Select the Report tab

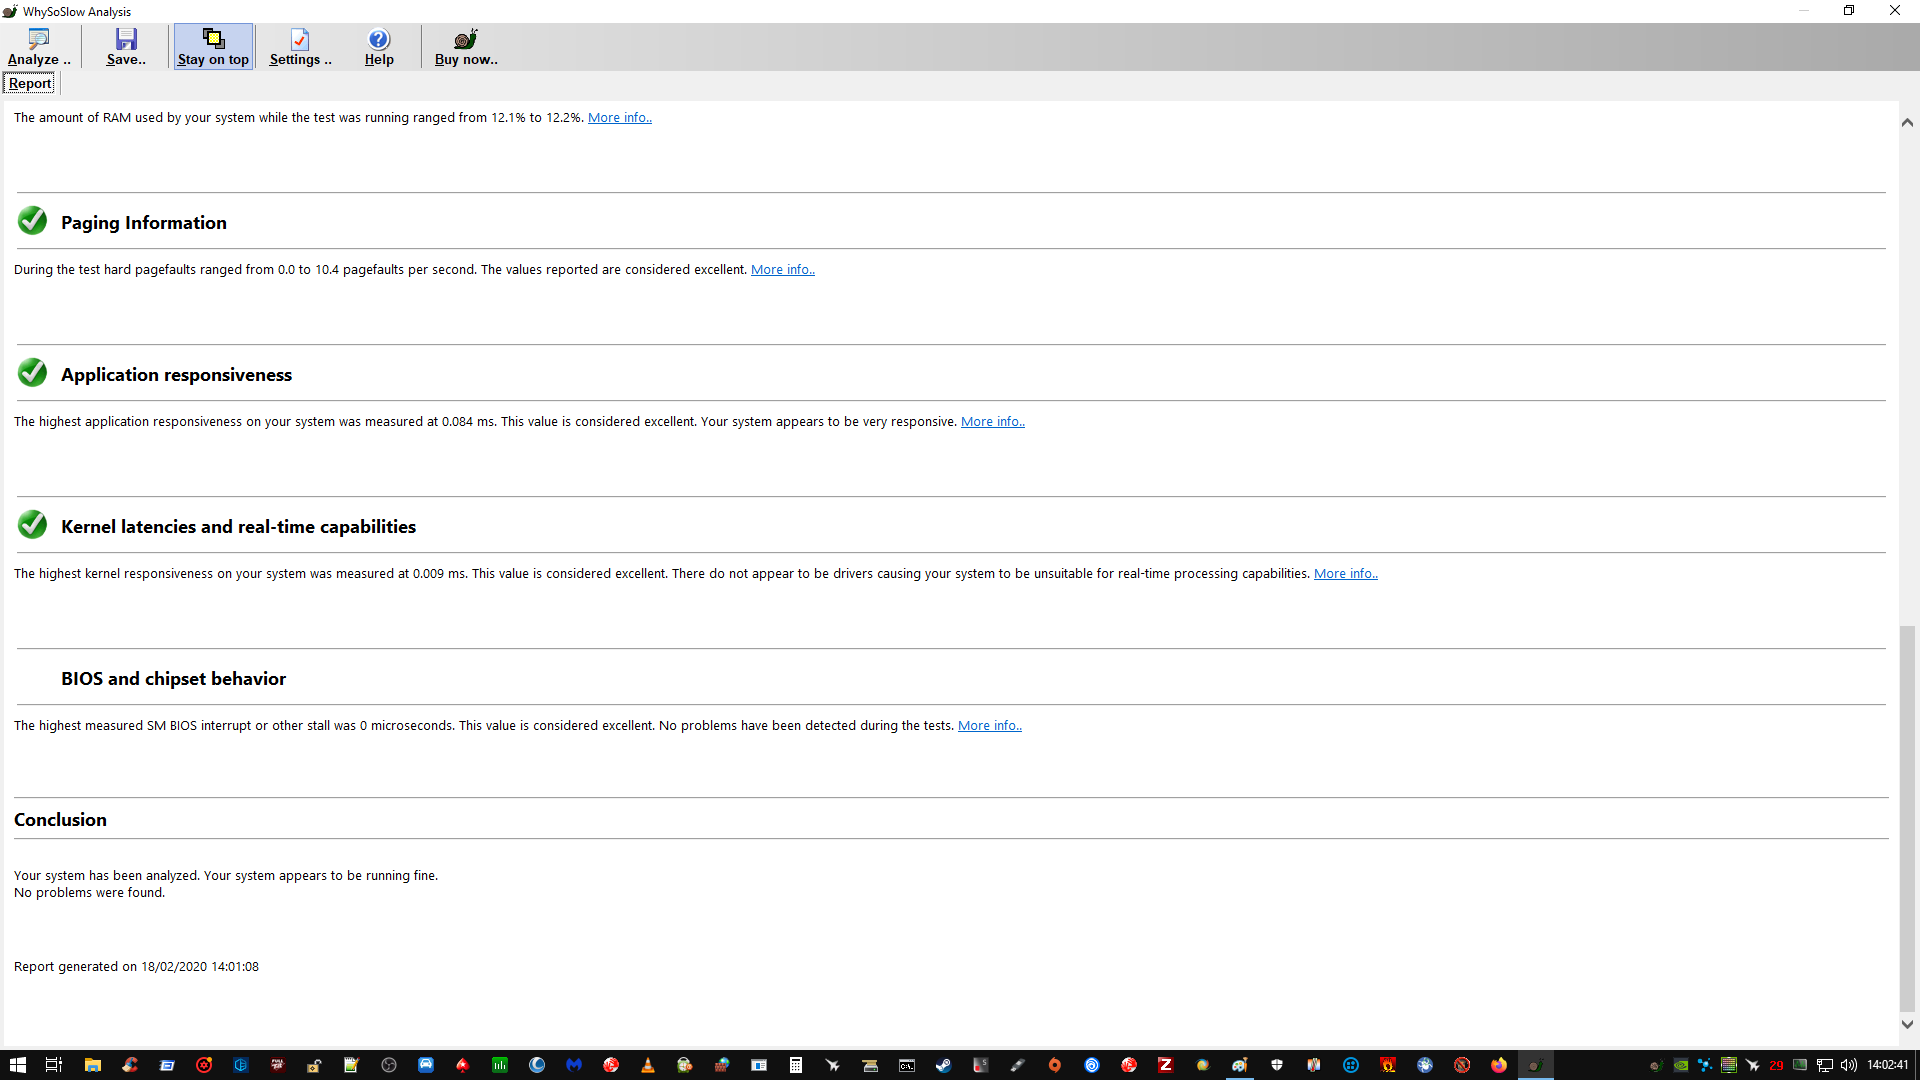coord(30,83)
